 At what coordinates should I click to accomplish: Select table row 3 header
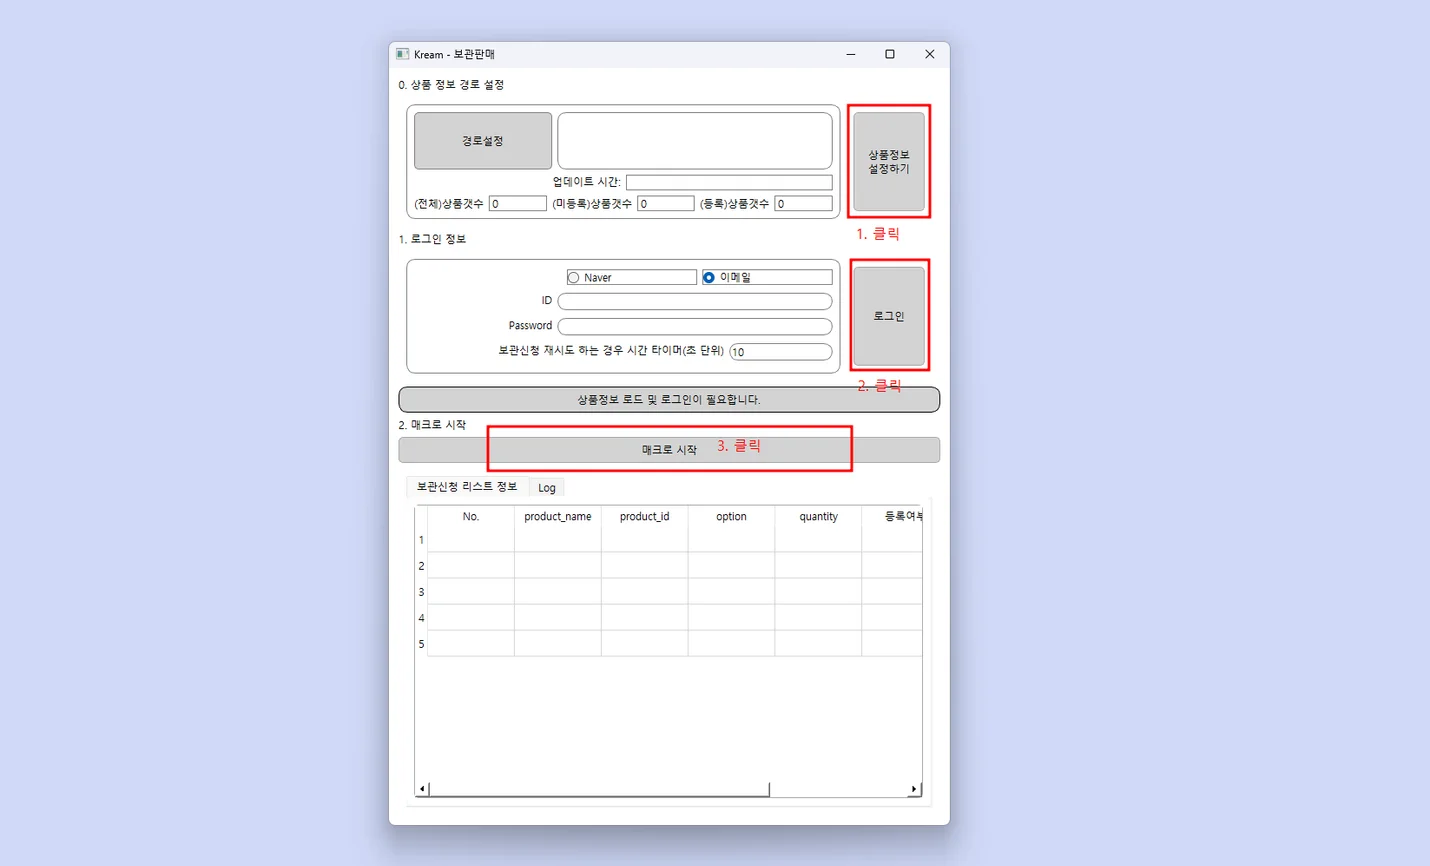pos(421,592)
